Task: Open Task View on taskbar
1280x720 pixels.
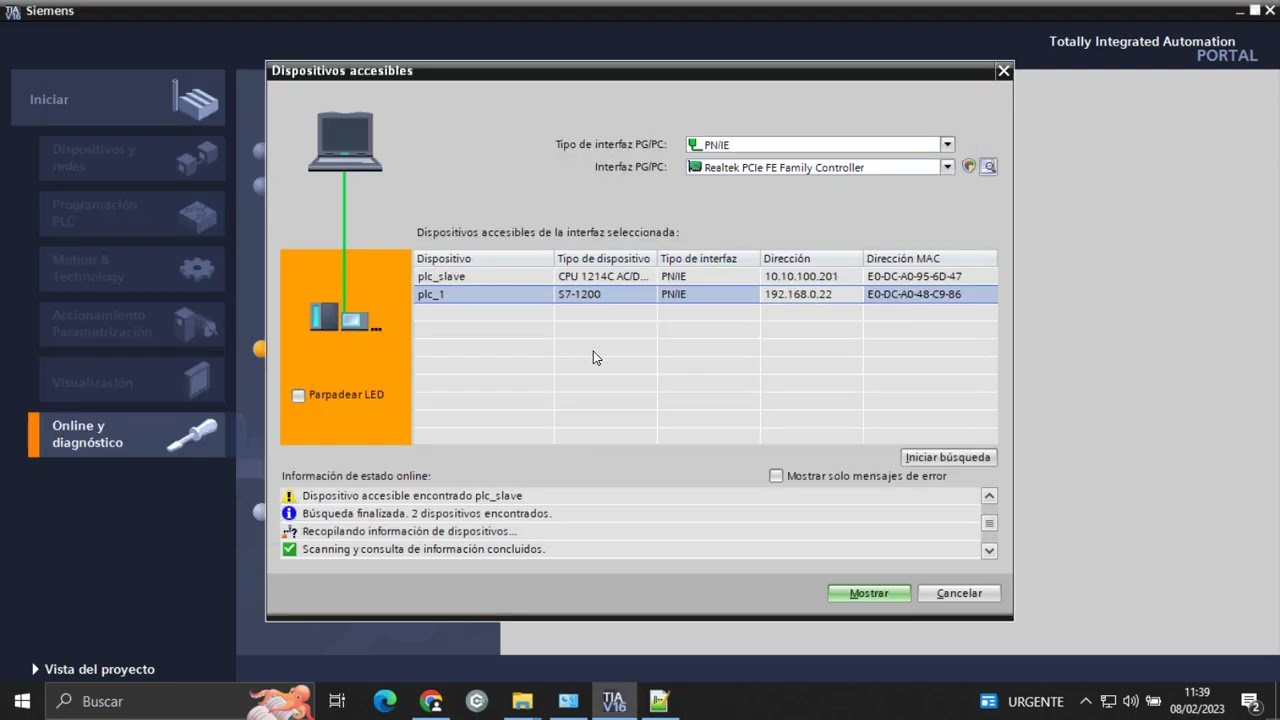Action: (x=337, y=701)
